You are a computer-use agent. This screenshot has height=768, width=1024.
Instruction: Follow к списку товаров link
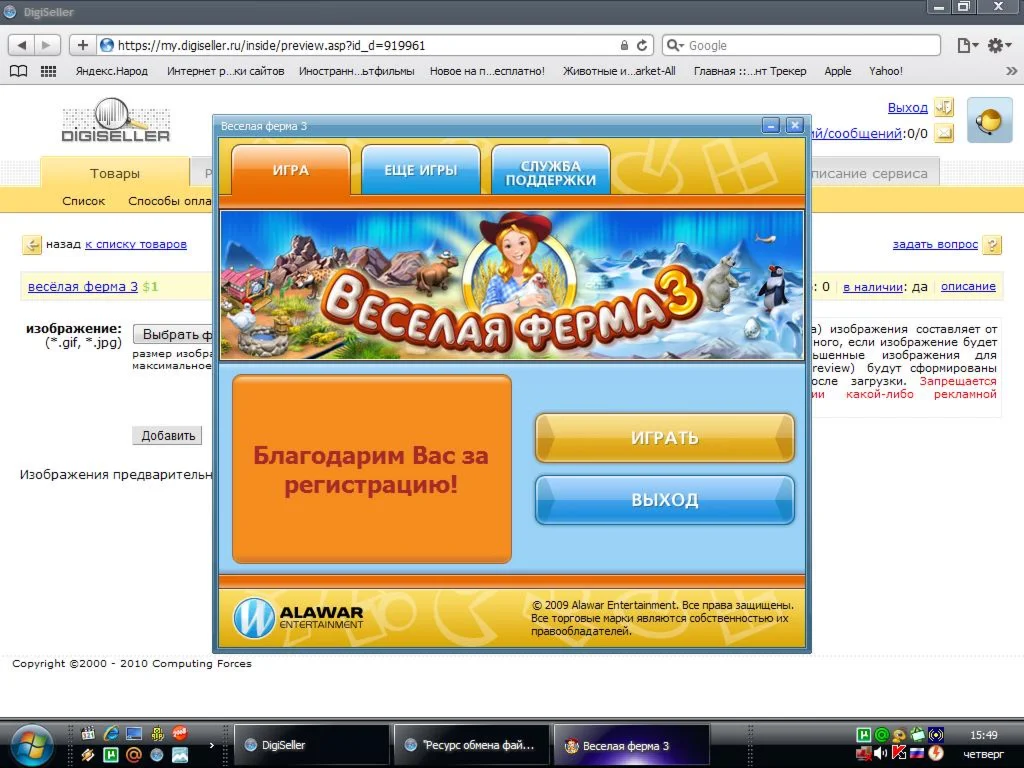point(136,244)
